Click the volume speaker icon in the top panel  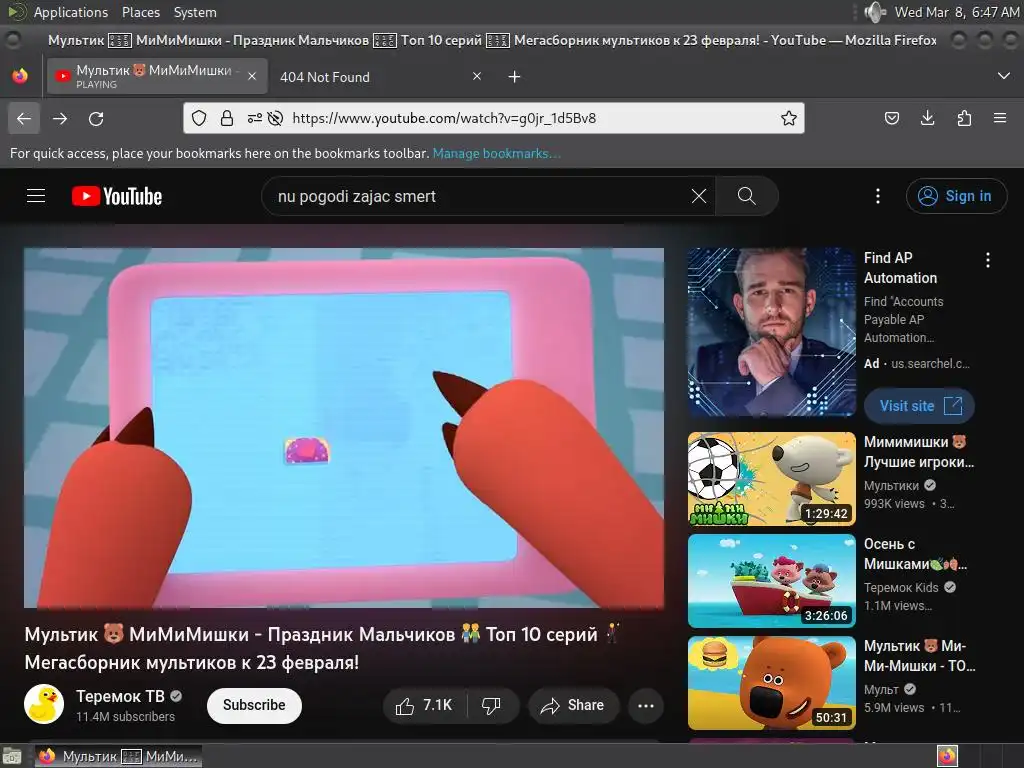875,12
